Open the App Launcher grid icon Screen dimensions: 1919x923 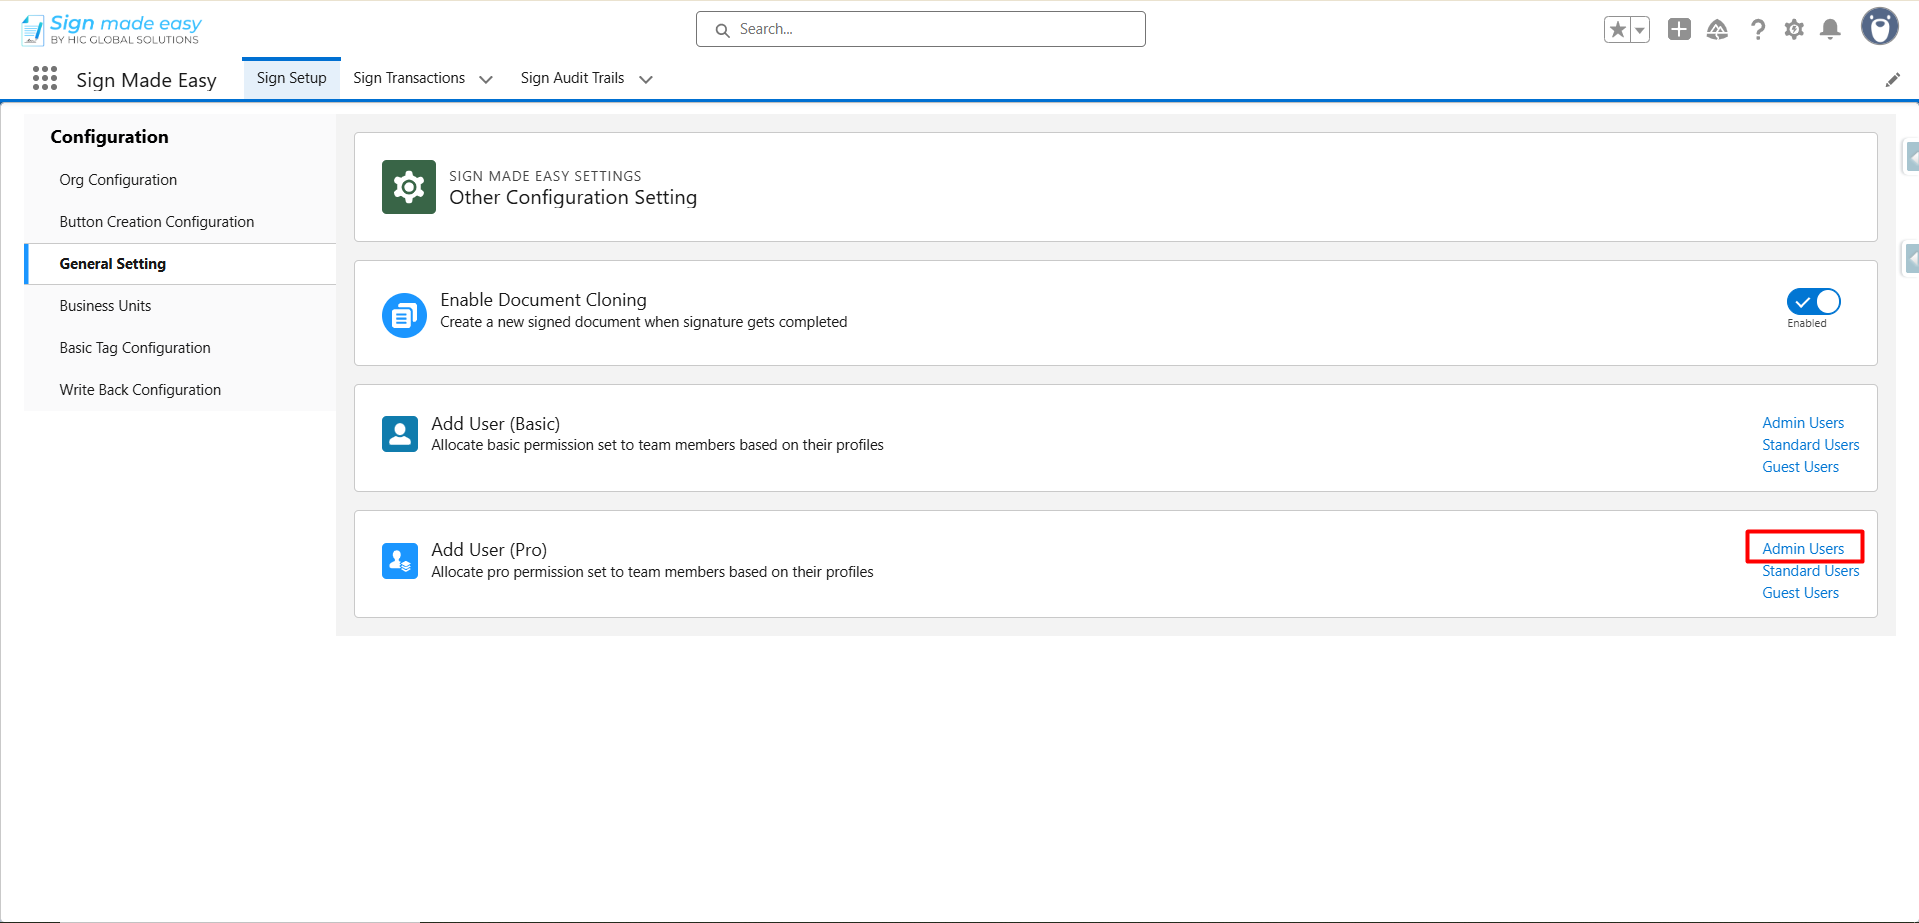[45, 79]
